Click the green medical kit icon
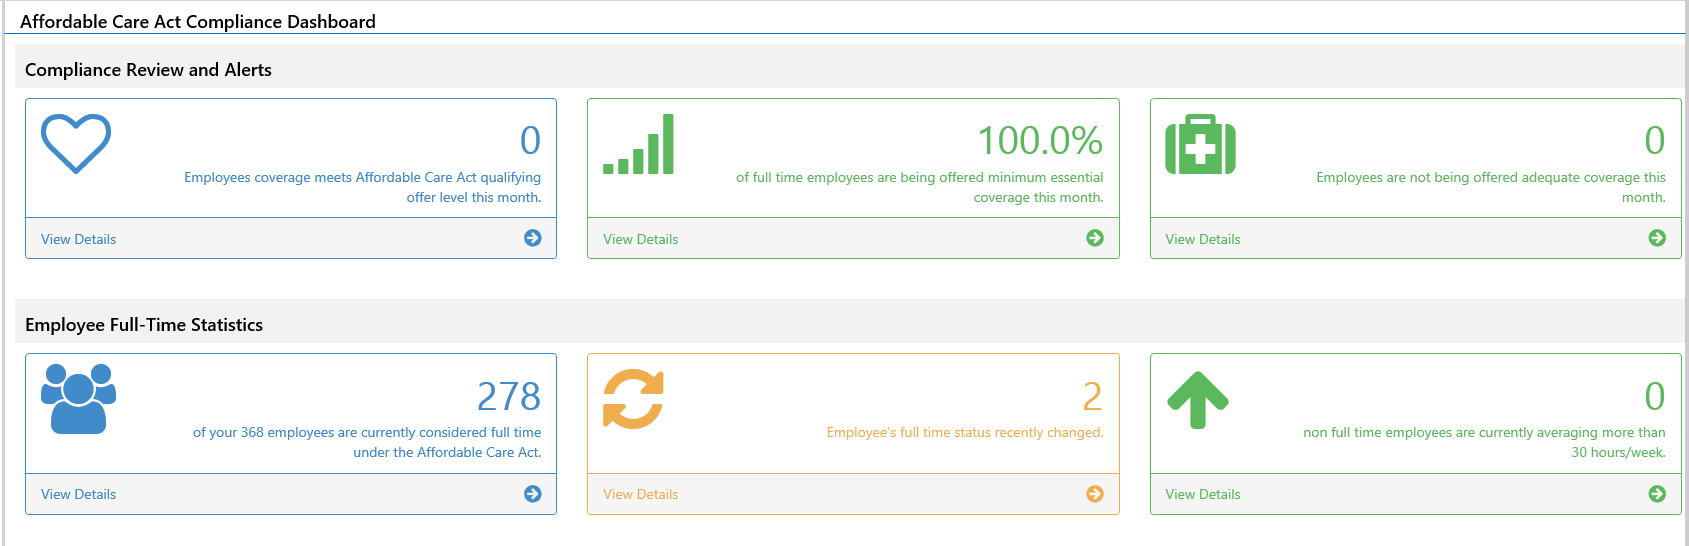 1200,144
